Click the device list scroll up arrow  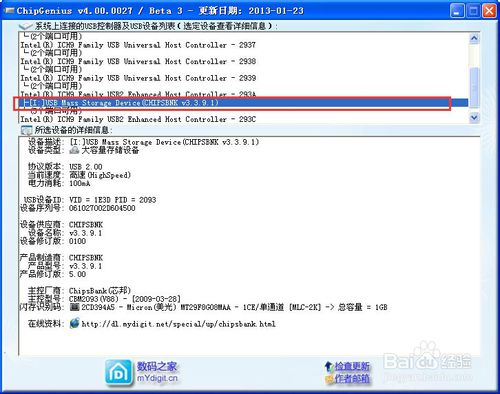474,38
